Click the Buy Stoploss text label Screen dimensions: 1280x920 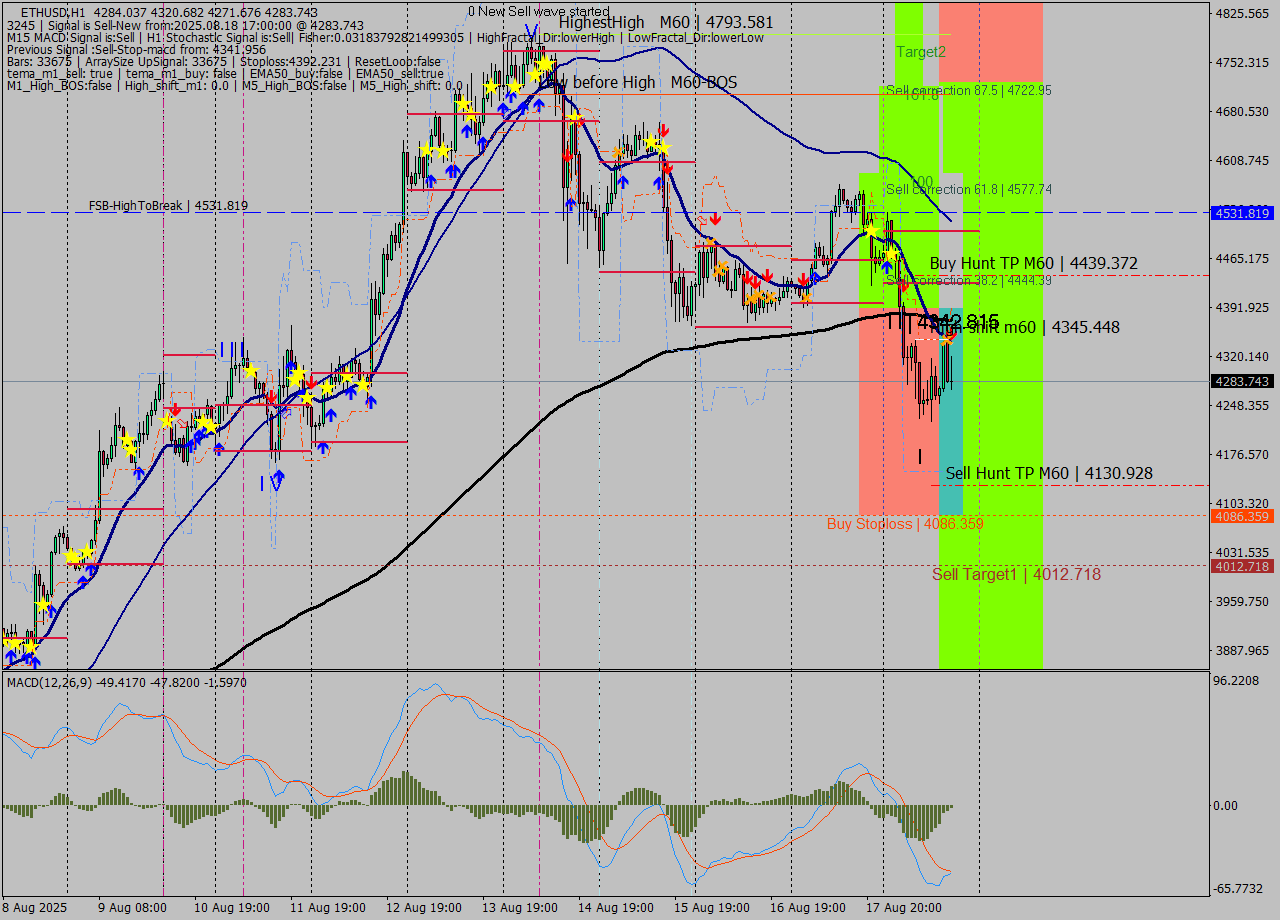click(x=904, y=524)
